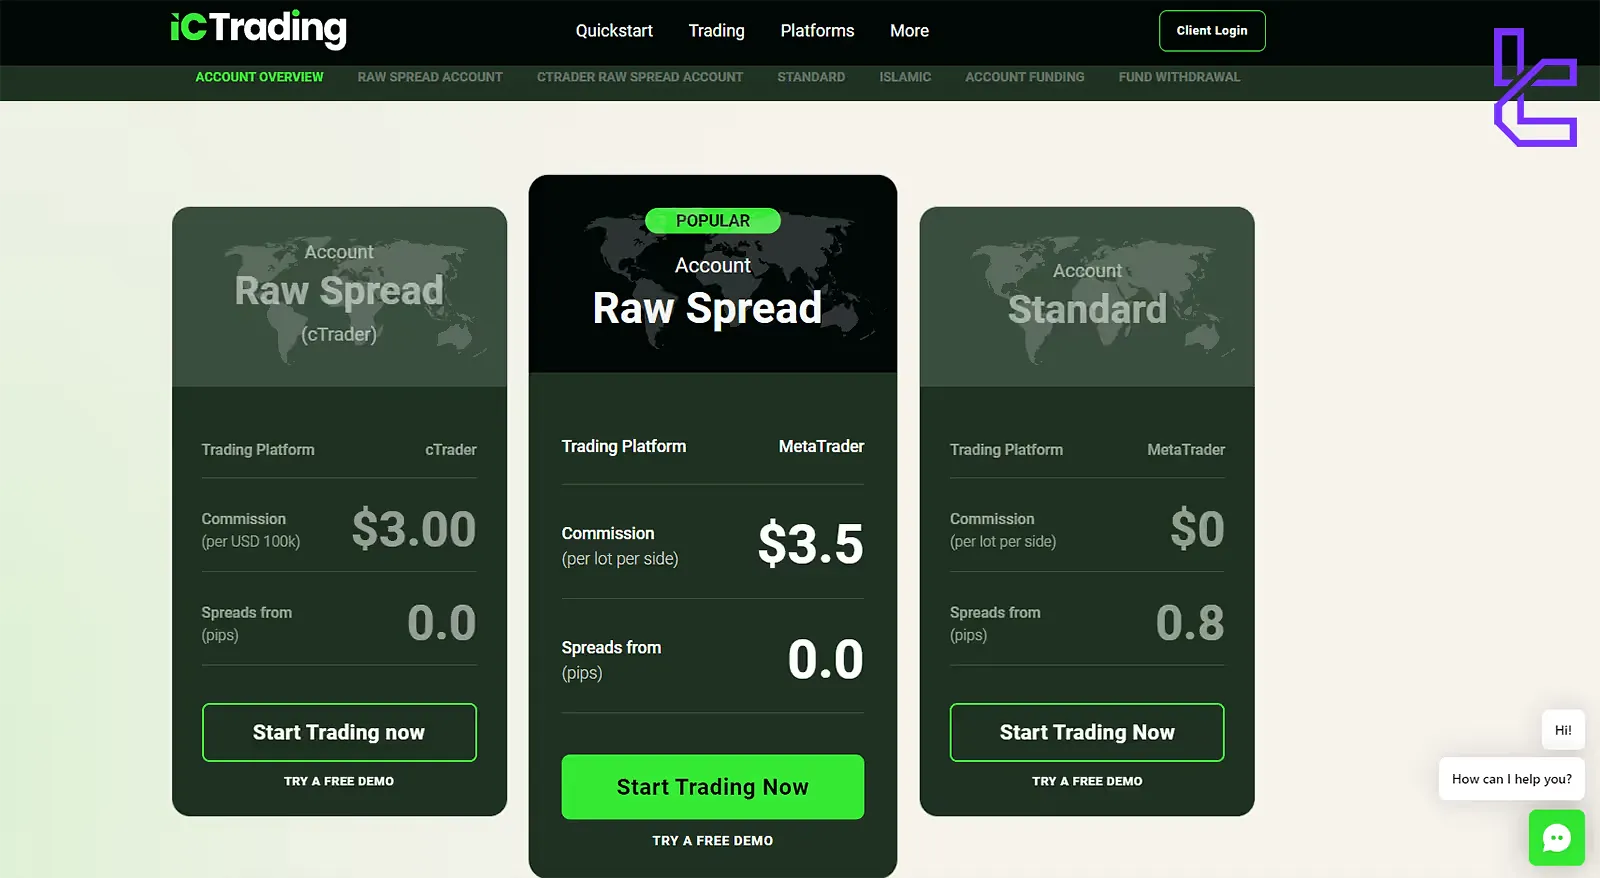Open cTrader Raw Spread Account tab
Viewport: 1600px width, 878px height.
(x=640, y=77)
